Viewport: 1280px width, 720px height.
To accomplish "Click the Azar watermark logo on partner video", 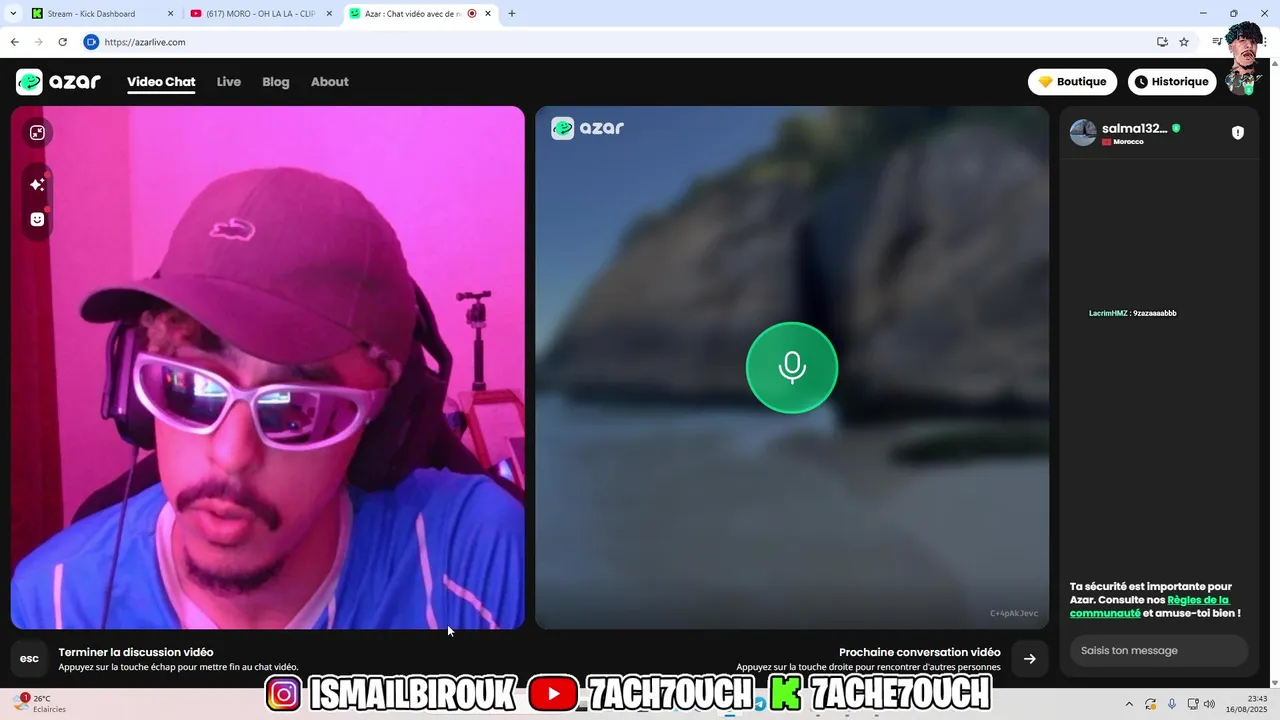I will [x=588, y=128].
